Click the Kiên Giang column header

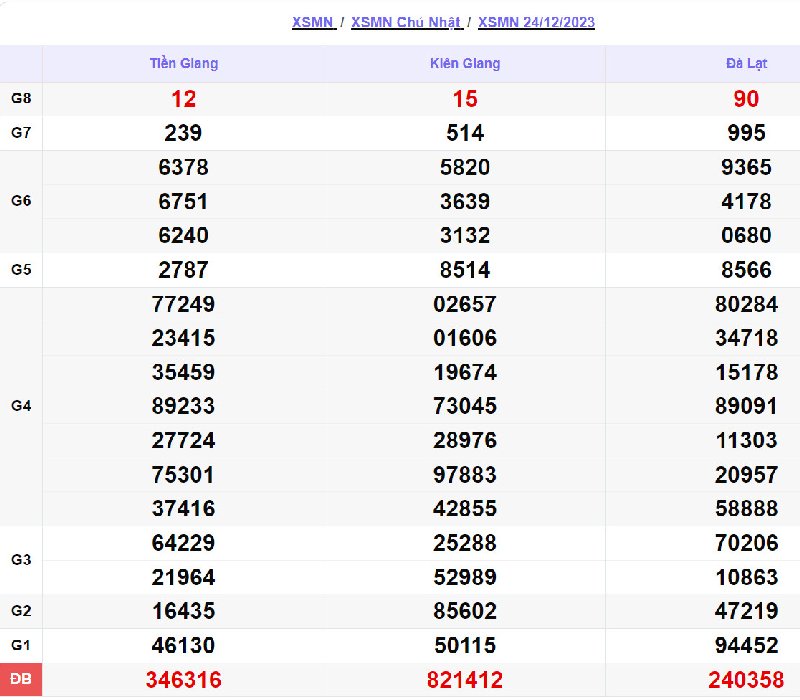point(465,63)
